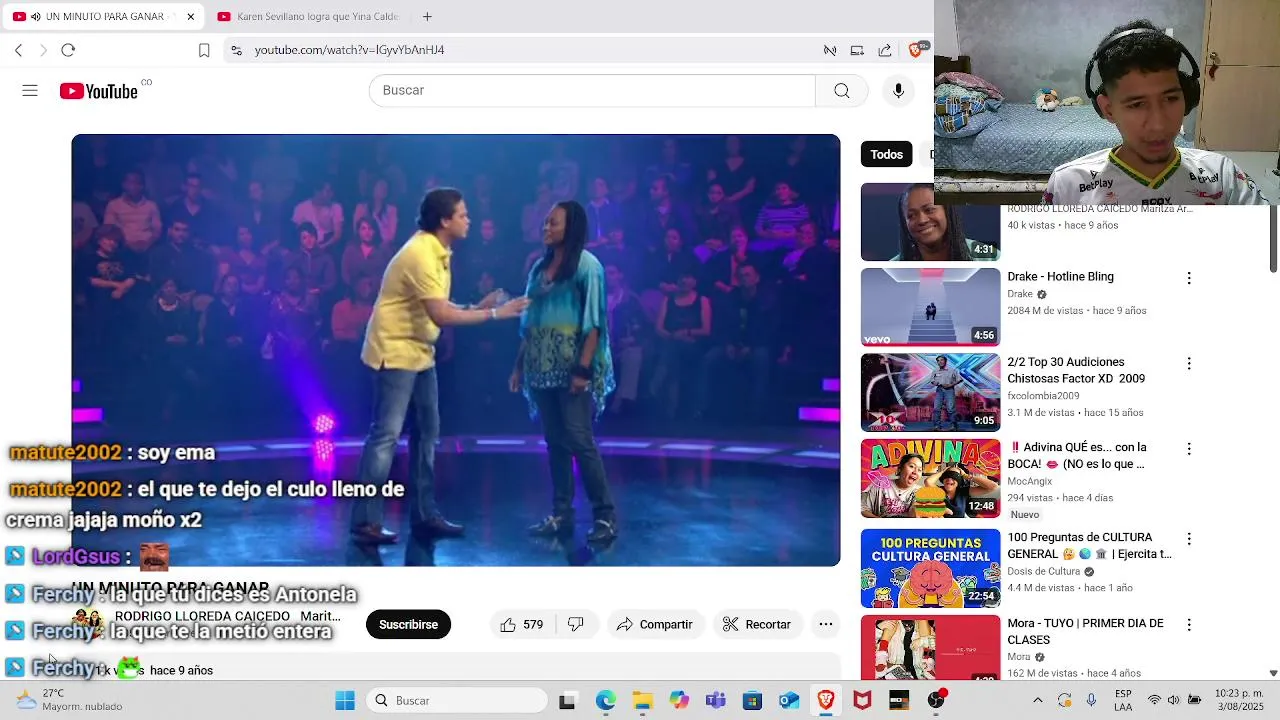Screen dimensions: 1280x720
Task: Open Brave Shields panel
Action: pyautogui.click(x=916, y=50)
